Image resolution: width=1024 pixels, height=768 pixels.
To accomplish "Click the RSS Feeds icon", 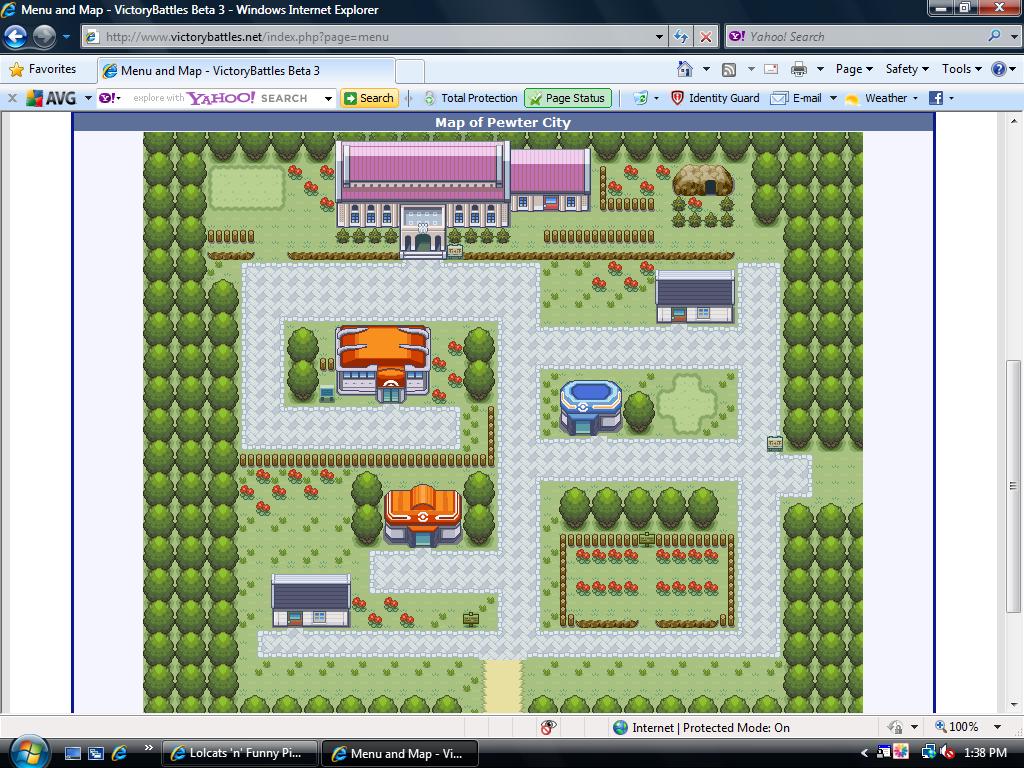I will point(729,69).
